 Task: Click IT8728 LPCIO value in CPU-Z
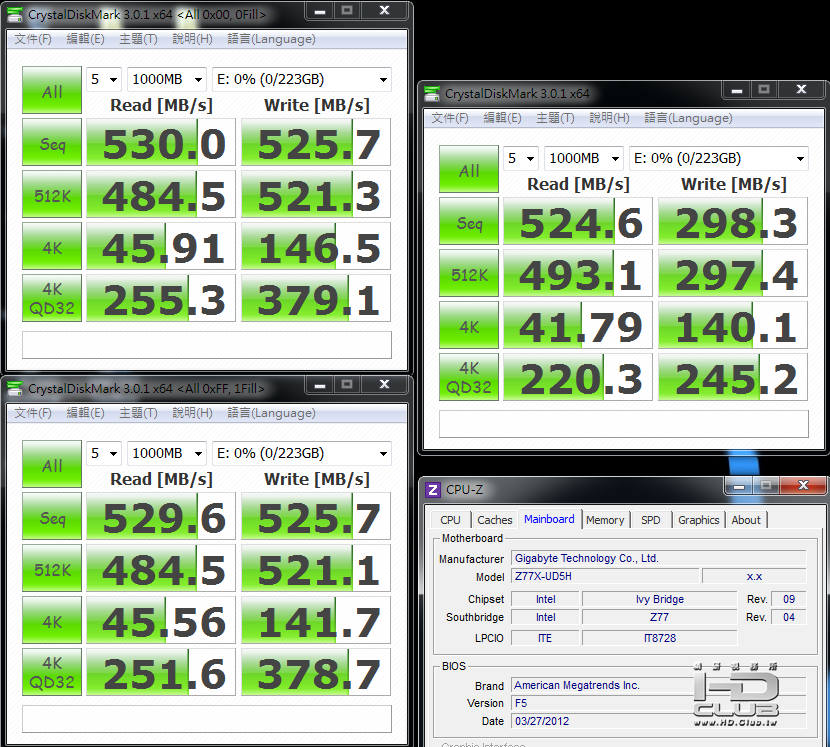pyautogui.click(x=660, y=638)
